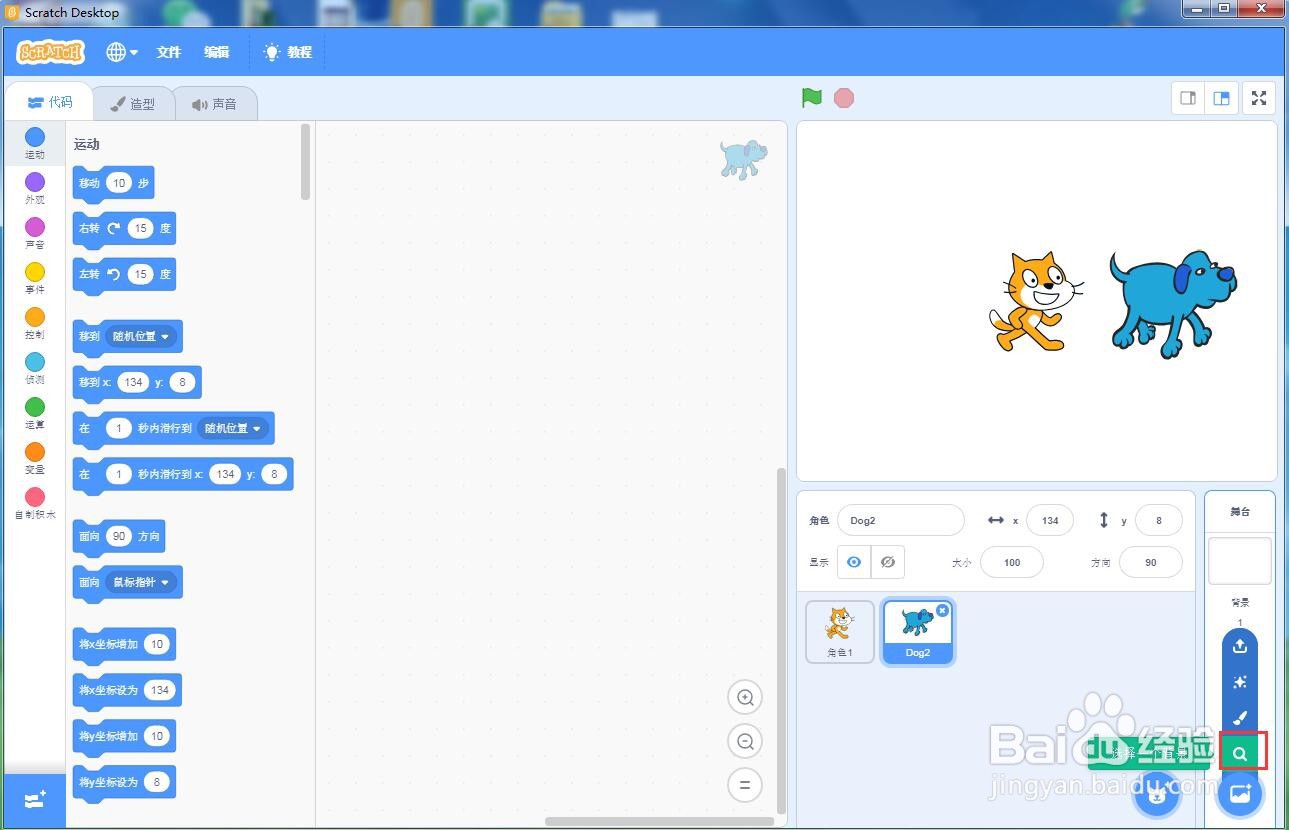Click the sprite y field 8

click(1159, 520)
